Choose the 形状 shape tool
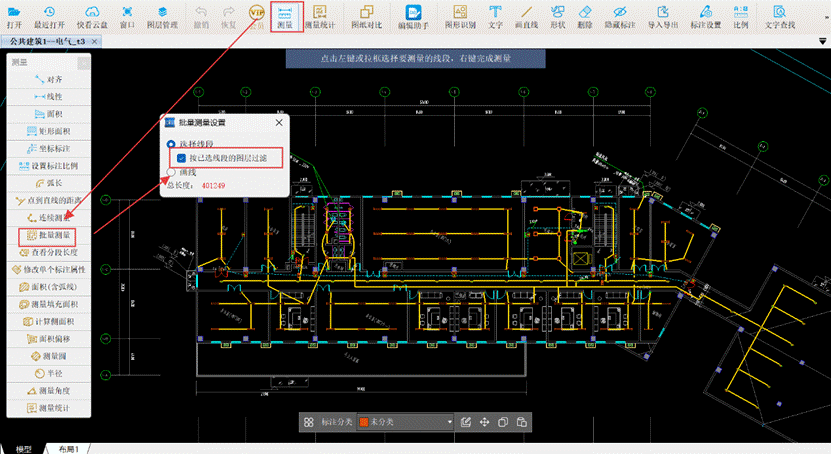 point(558,17)
